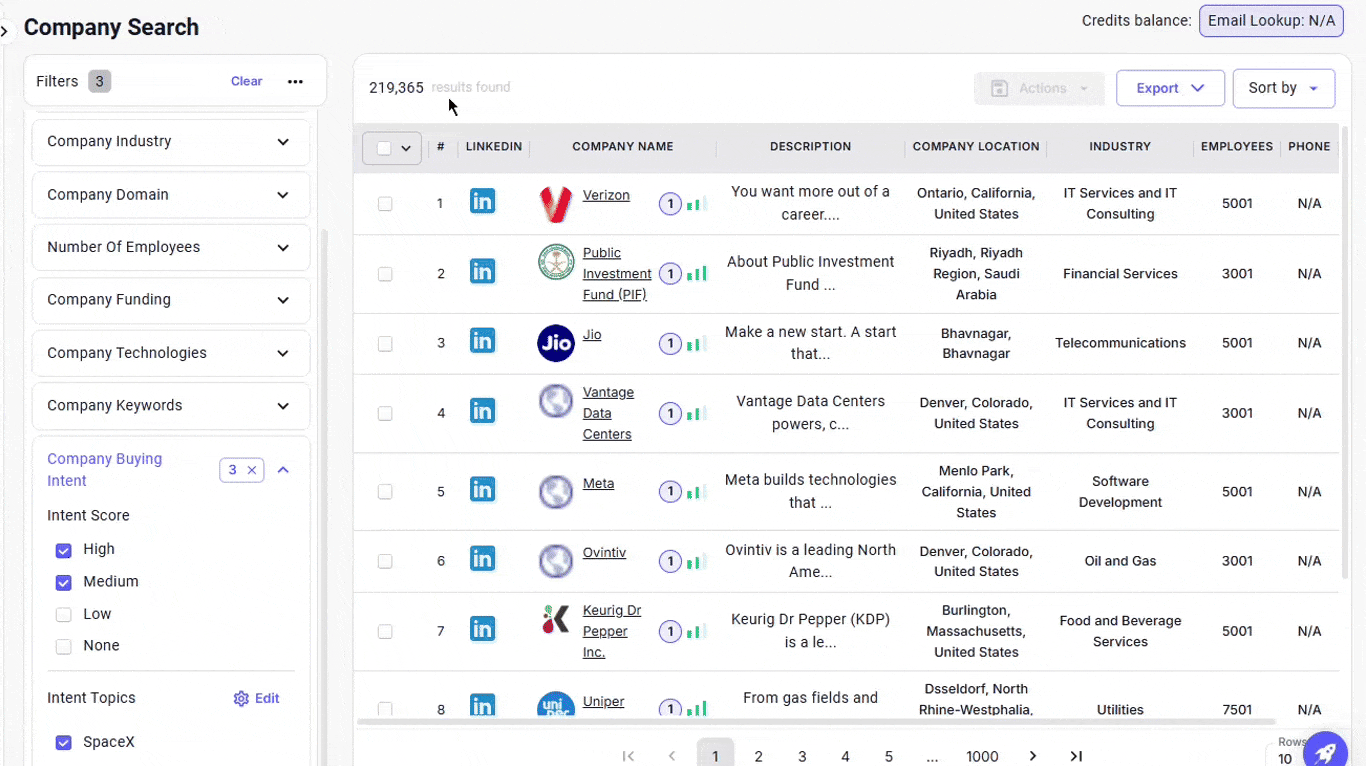
Task: Open Verizon's LinkedIn icon link
Action: point(482,202)
